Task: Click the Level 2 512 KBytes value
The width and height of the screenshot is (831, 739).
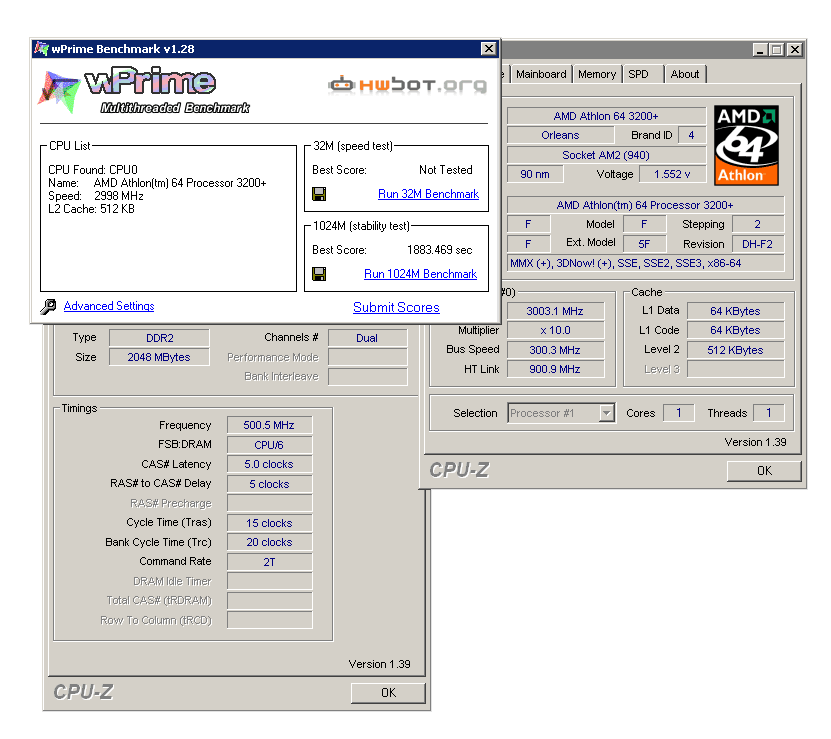Action: (736, 350)
